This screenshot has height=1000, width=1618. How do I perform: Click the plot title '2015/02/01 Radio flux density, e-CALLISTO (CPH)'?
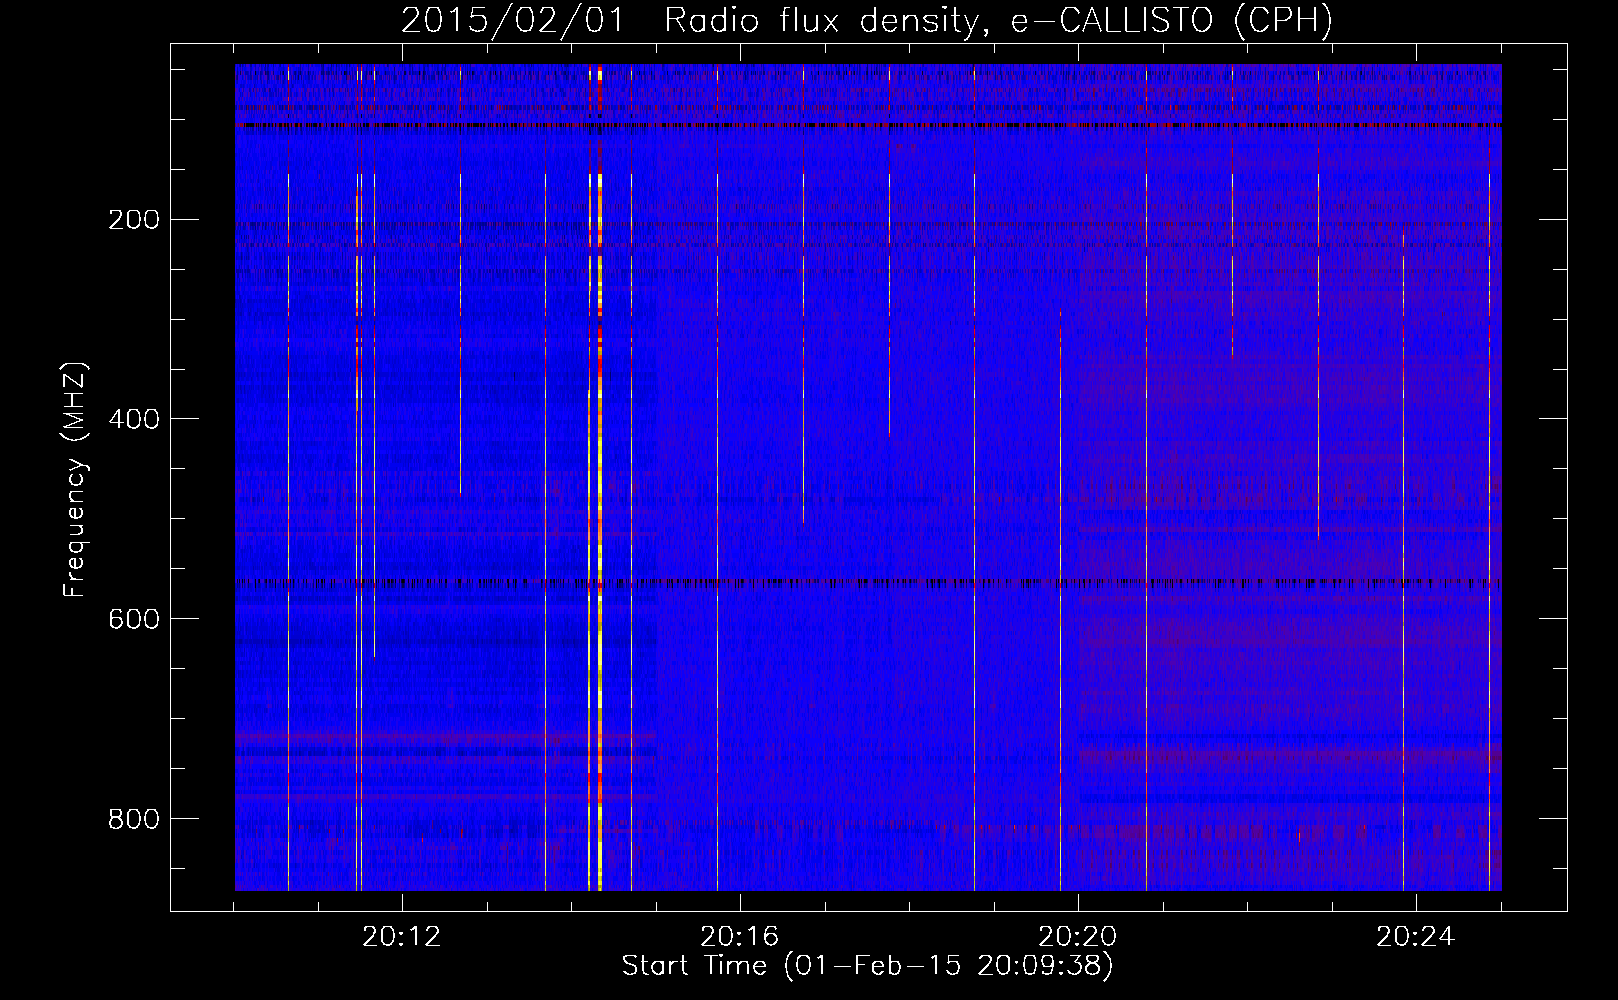(x=867, y=20)
